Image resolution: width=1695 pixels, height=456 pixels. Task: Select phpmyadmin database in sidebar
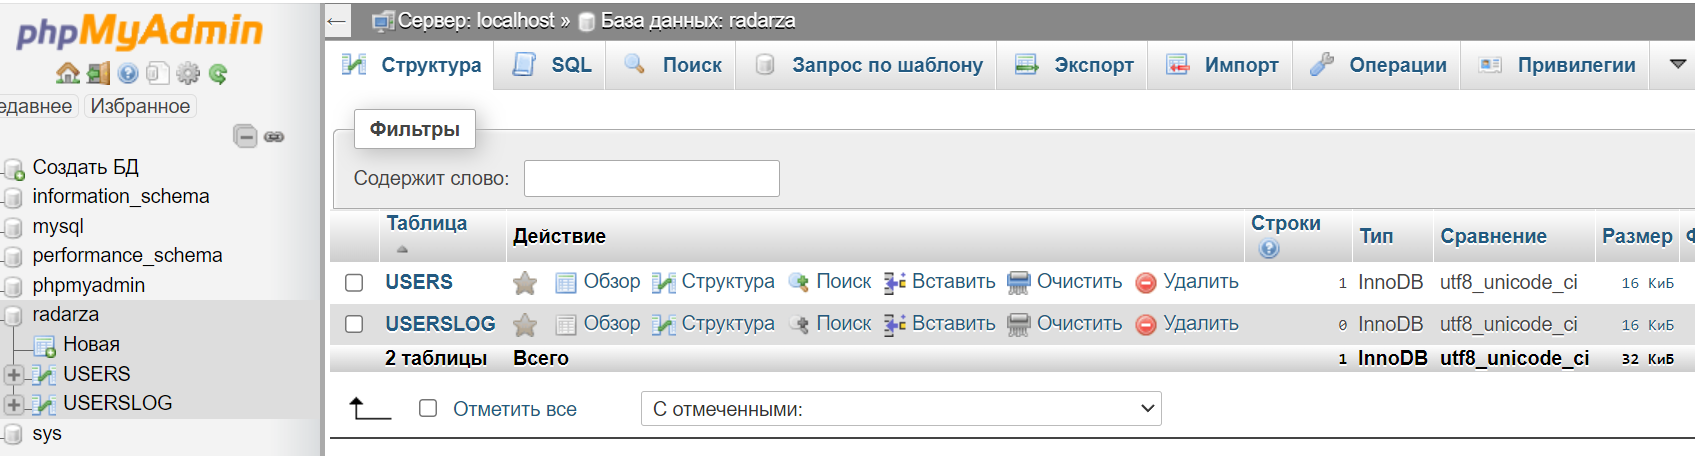(89, 285)
